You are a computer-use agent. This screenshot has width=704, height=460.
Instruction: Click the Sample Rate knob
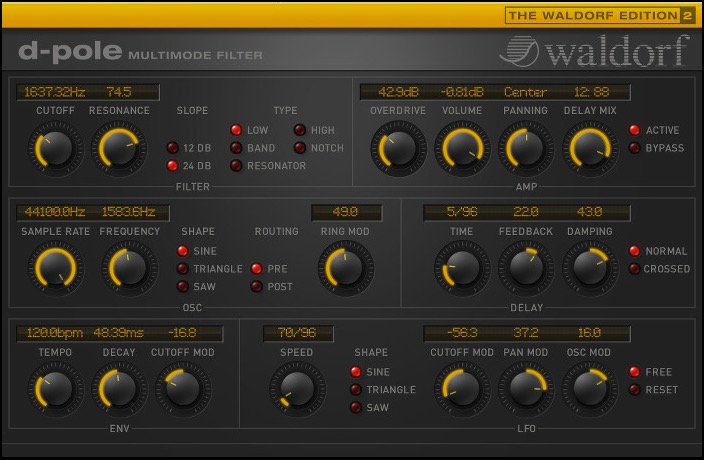point(56,268)
